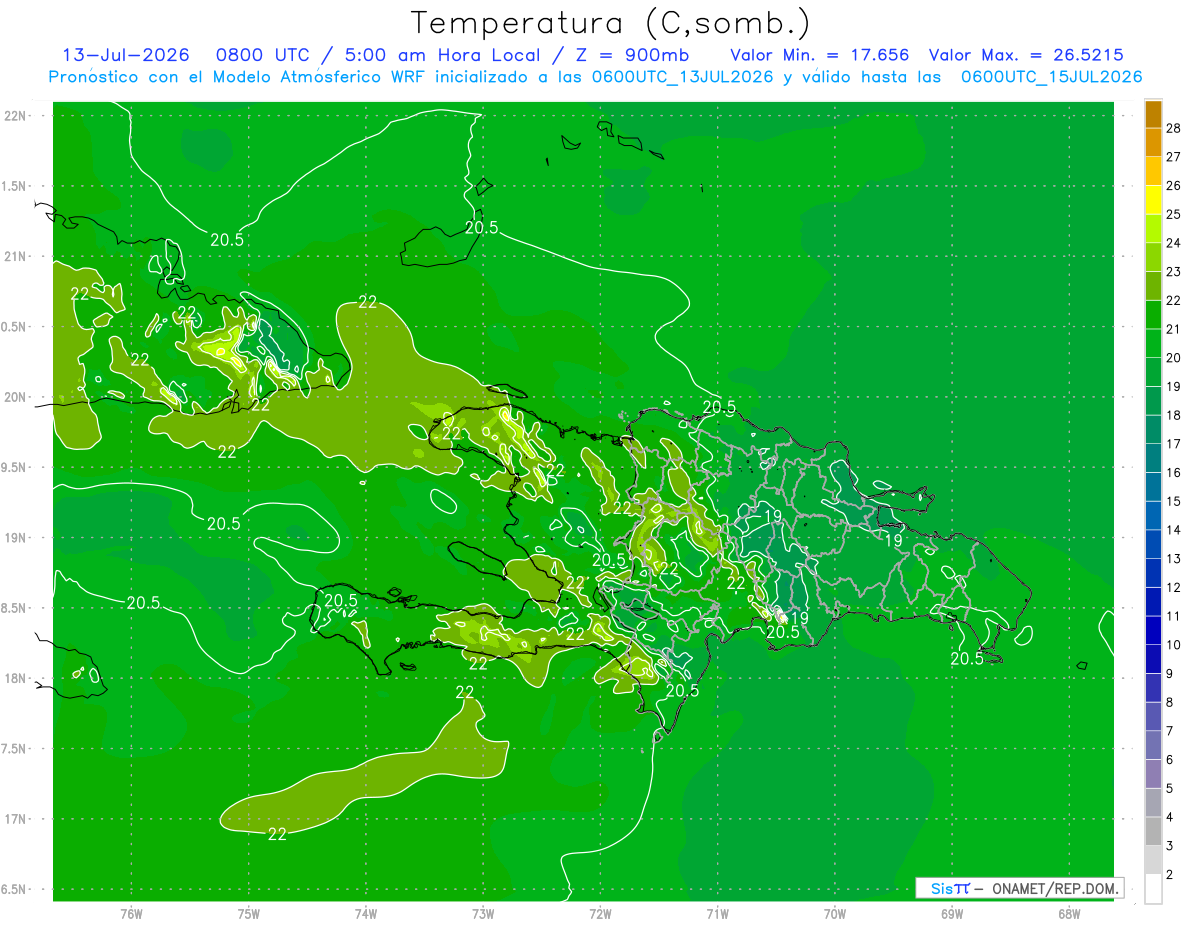Click the legend value '26' on color scale
Screen dimensions: 1200x927
point(1174,186)
